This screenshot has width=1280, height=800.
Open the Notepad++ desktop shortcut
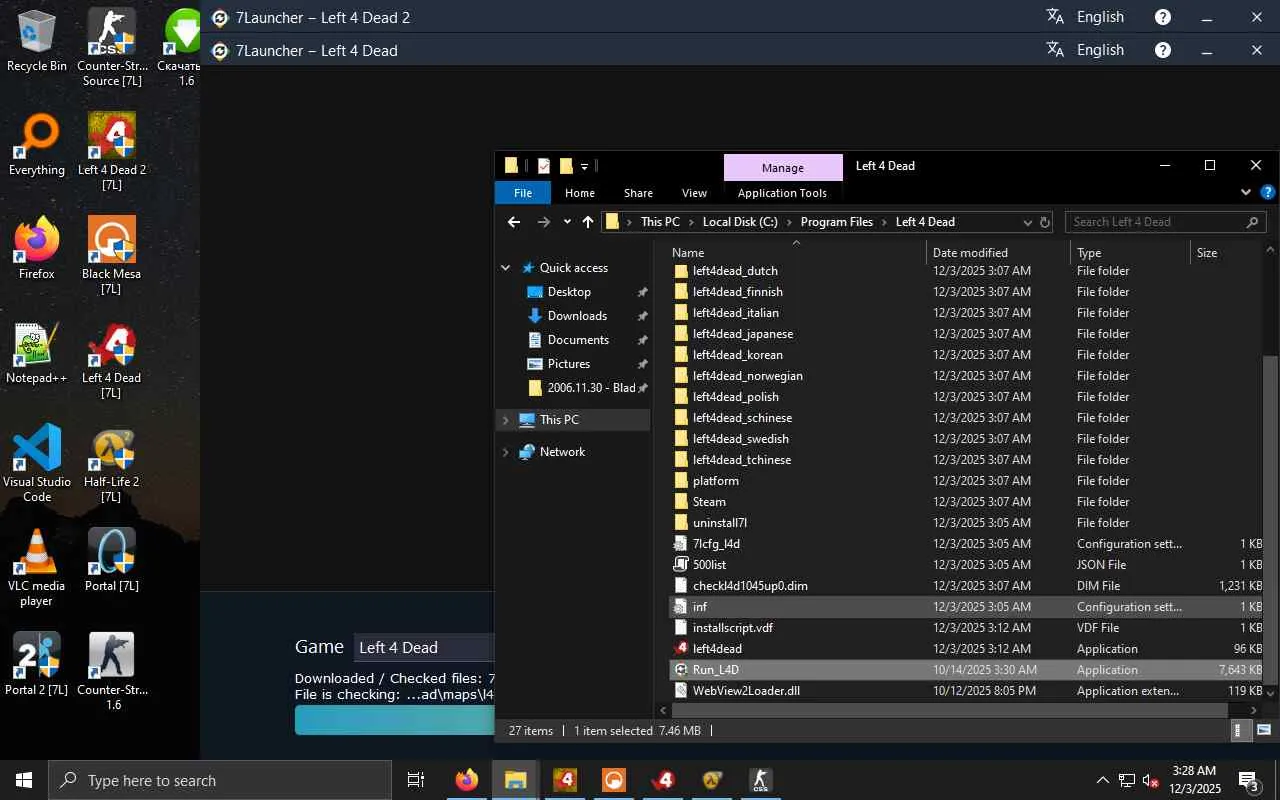[x=37, y=353]
